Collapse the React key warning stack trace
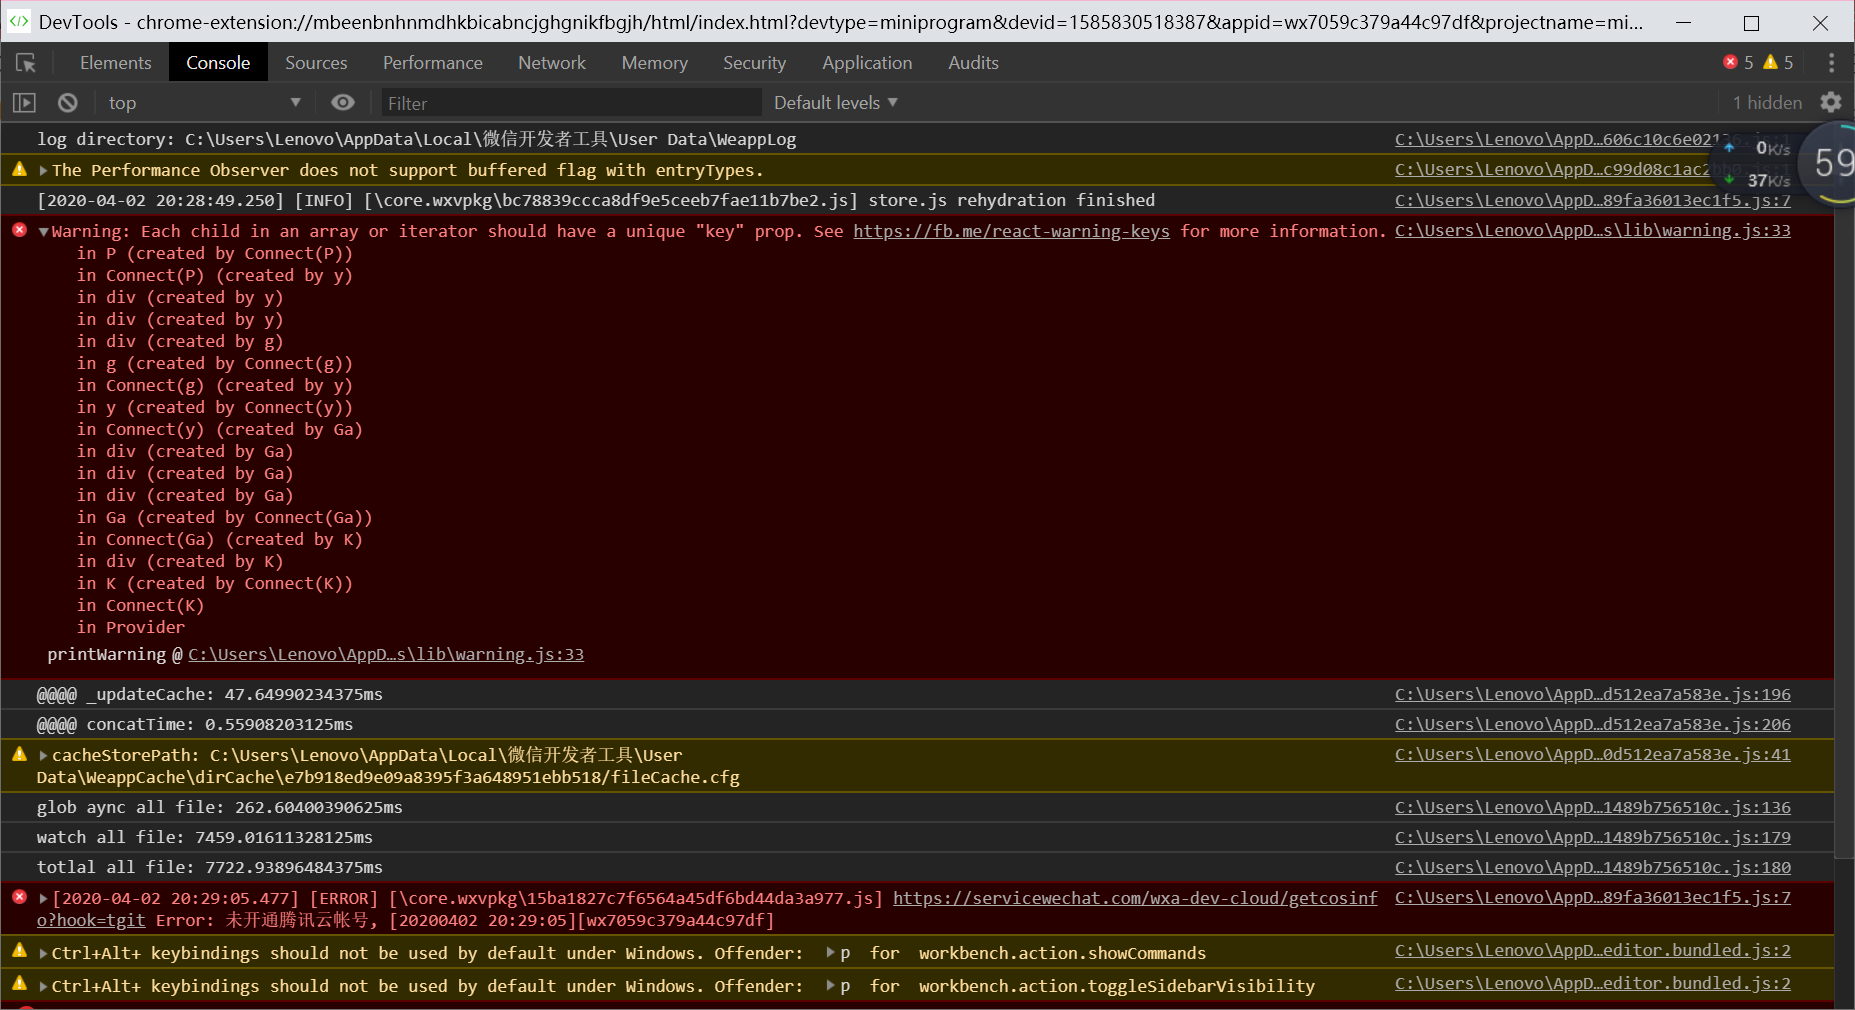 tap(43, 232)
